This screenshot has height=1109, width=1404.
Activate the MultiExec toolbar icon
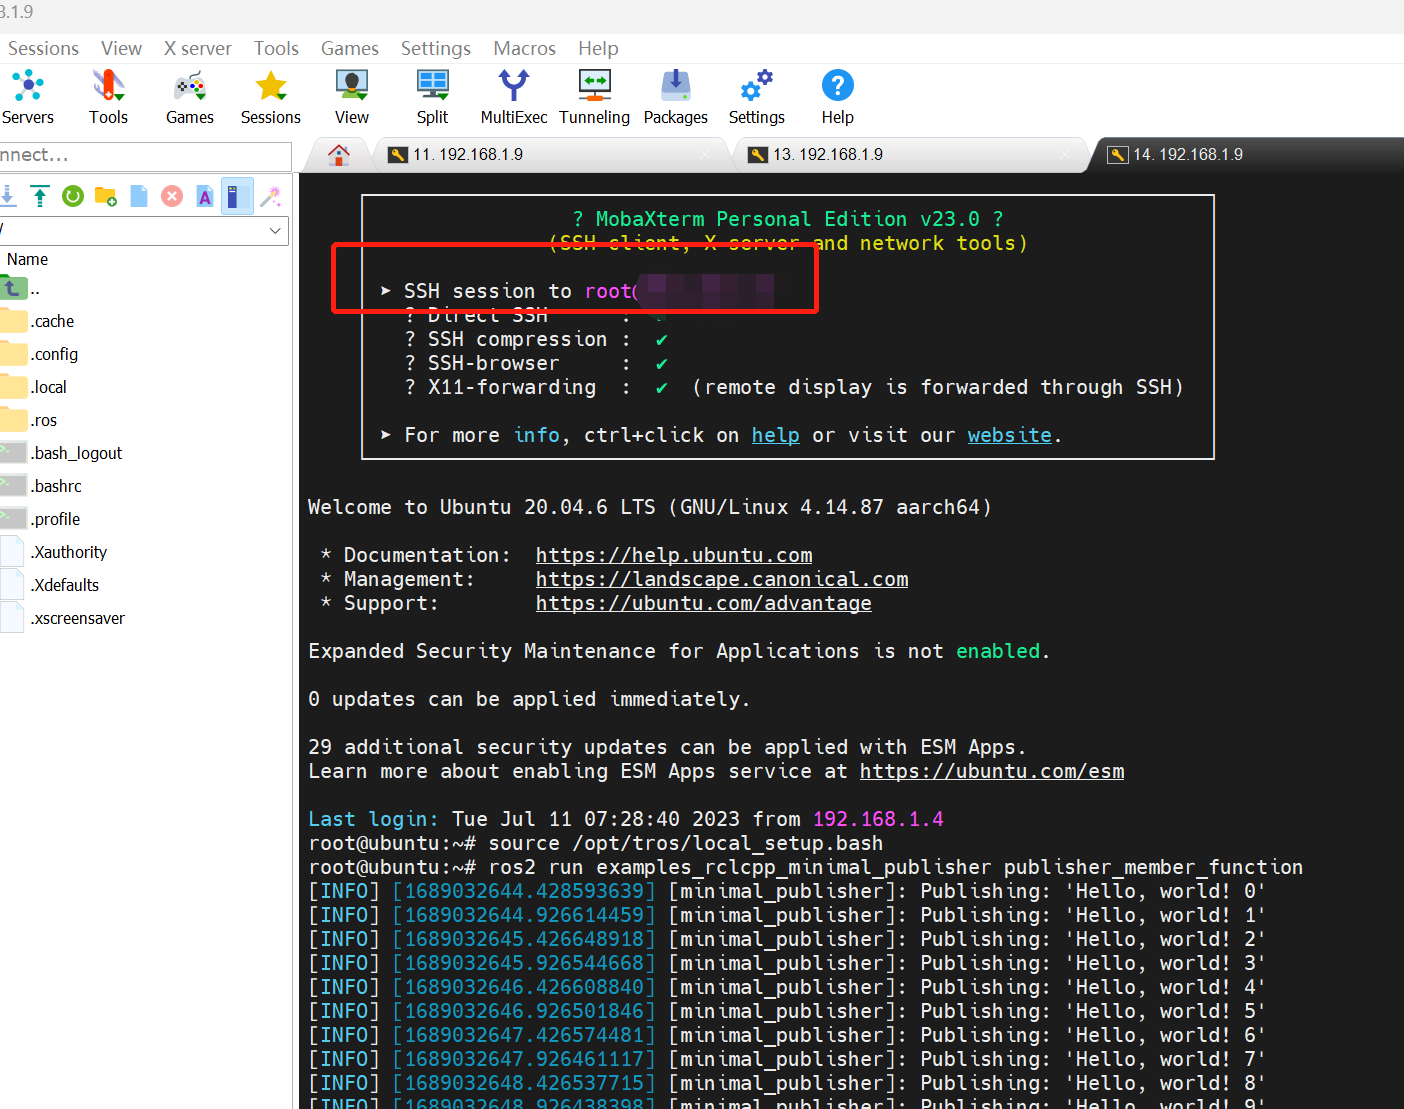514,97
